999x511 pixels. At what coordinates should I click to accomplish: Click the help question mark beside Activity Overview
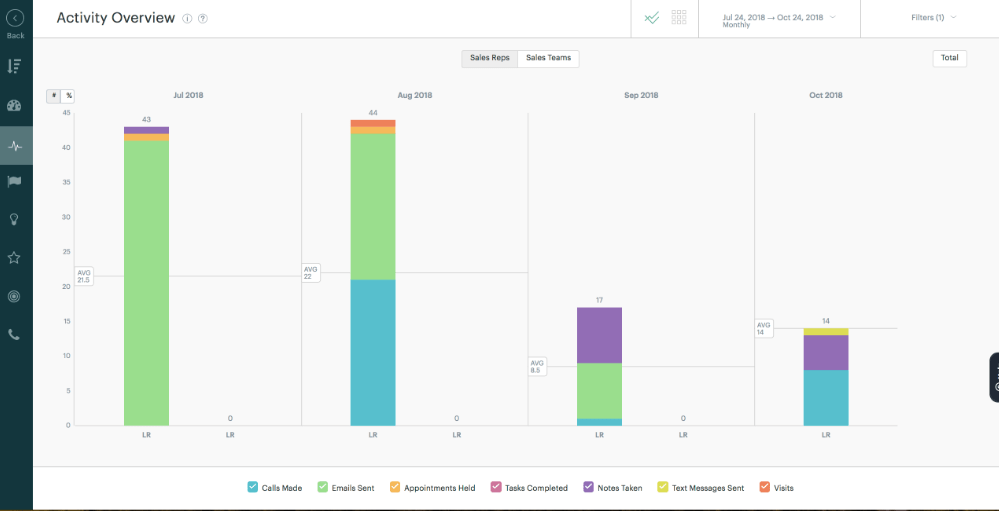(x=203, y=19)
